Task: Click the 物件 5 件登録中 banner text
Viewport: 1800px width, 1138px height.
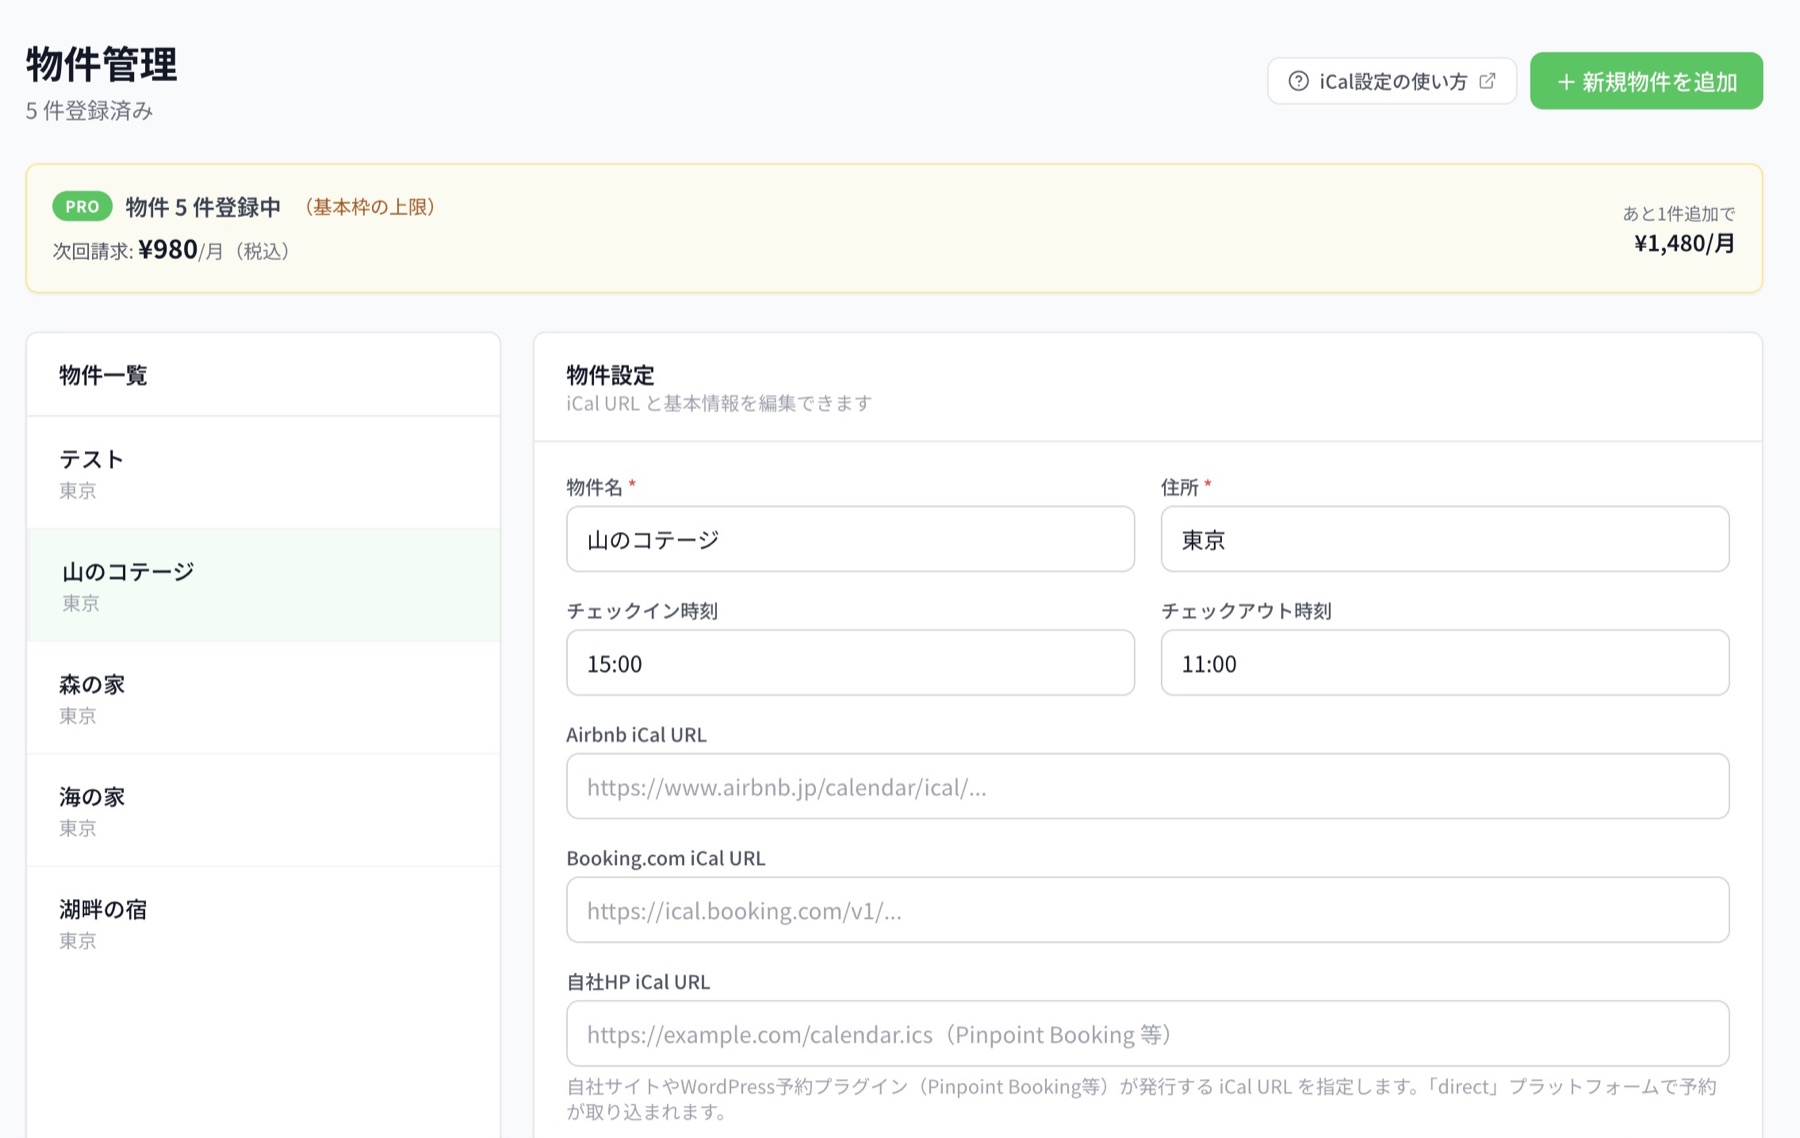Action: click(x=203, y=207)
